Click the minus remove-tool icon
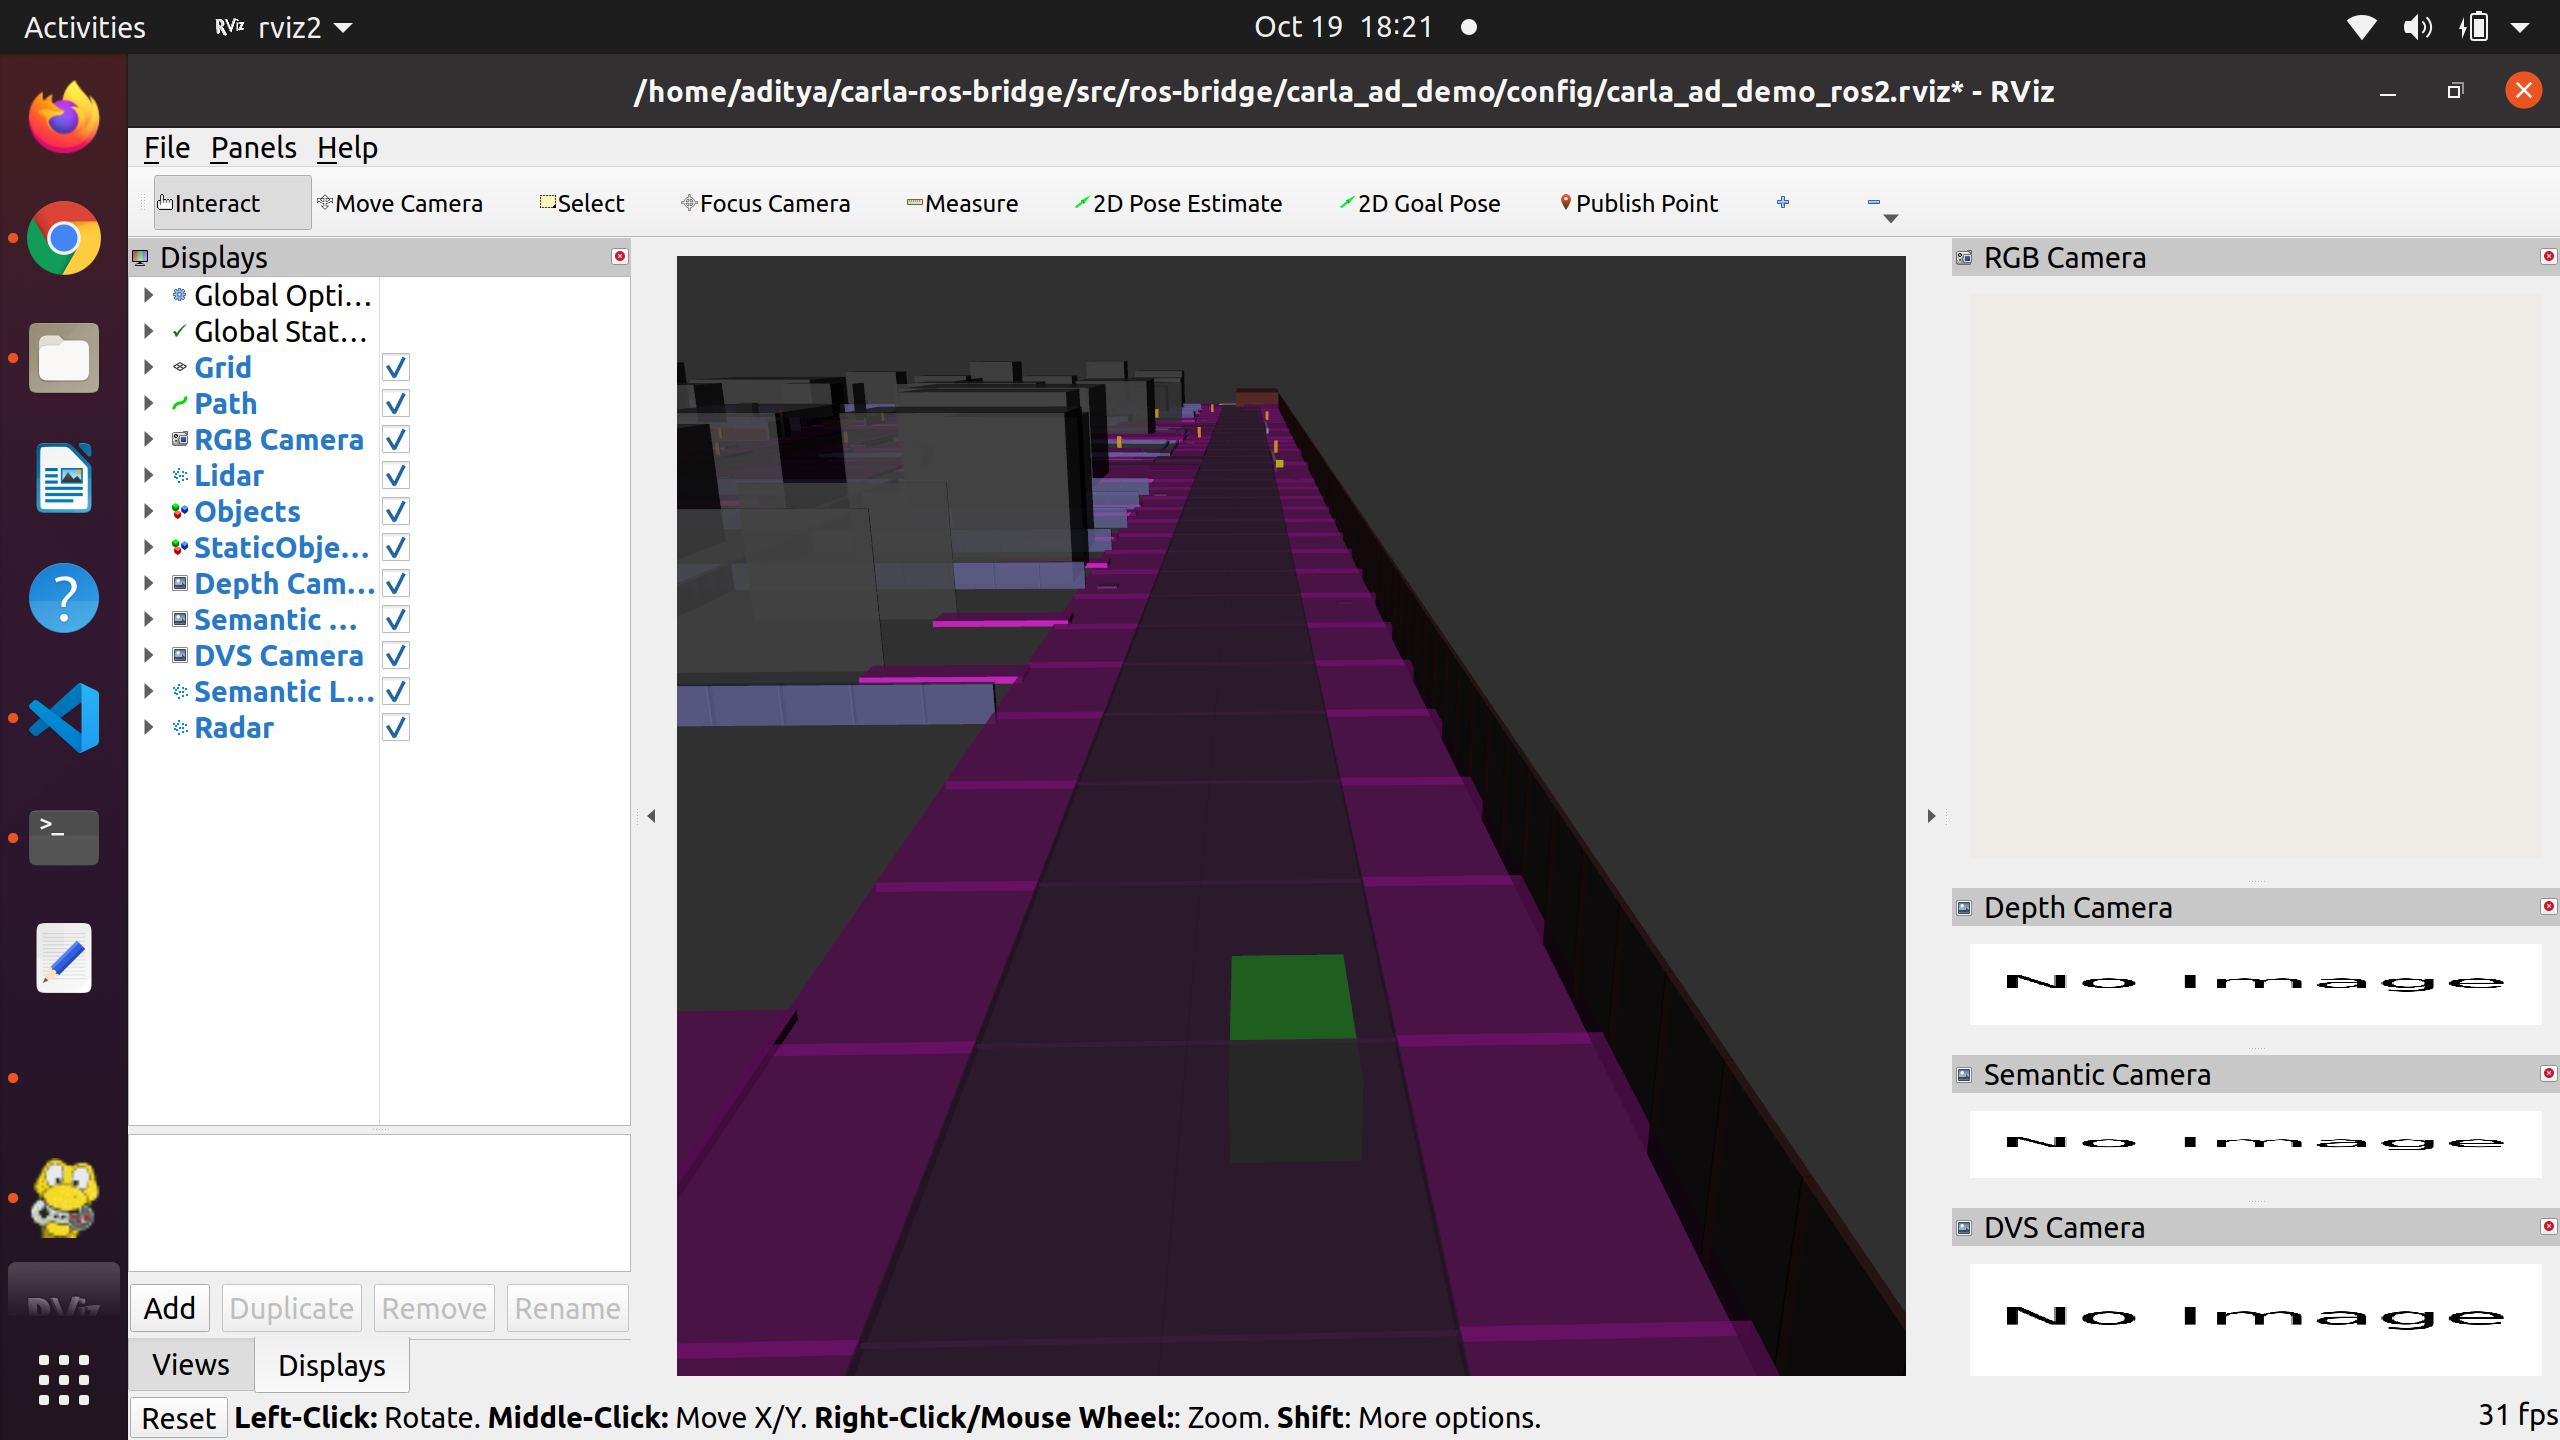 click(1874, 202)
